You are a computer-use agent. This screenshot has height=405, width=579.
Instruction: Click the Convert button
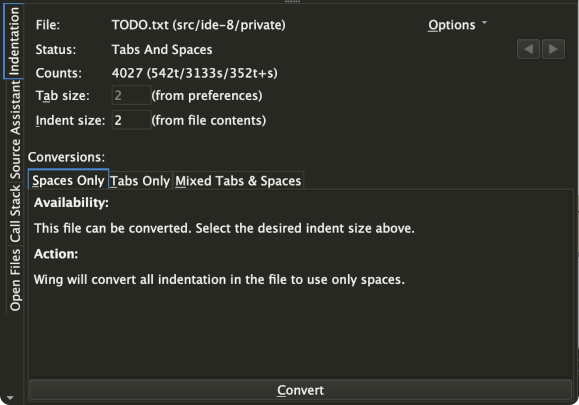(x=300, y=390)
